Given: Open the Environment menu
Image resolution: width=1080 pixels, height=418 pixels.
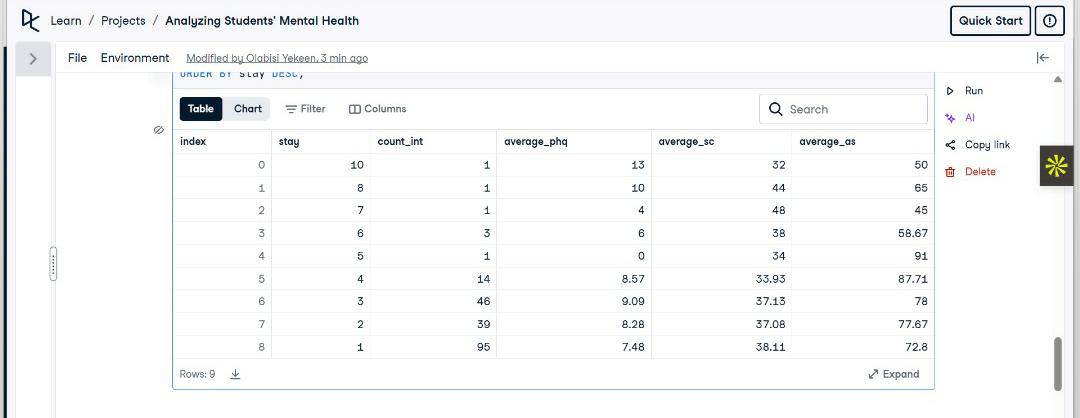Looking at the screenshot, I should click(x=135, y=58).
